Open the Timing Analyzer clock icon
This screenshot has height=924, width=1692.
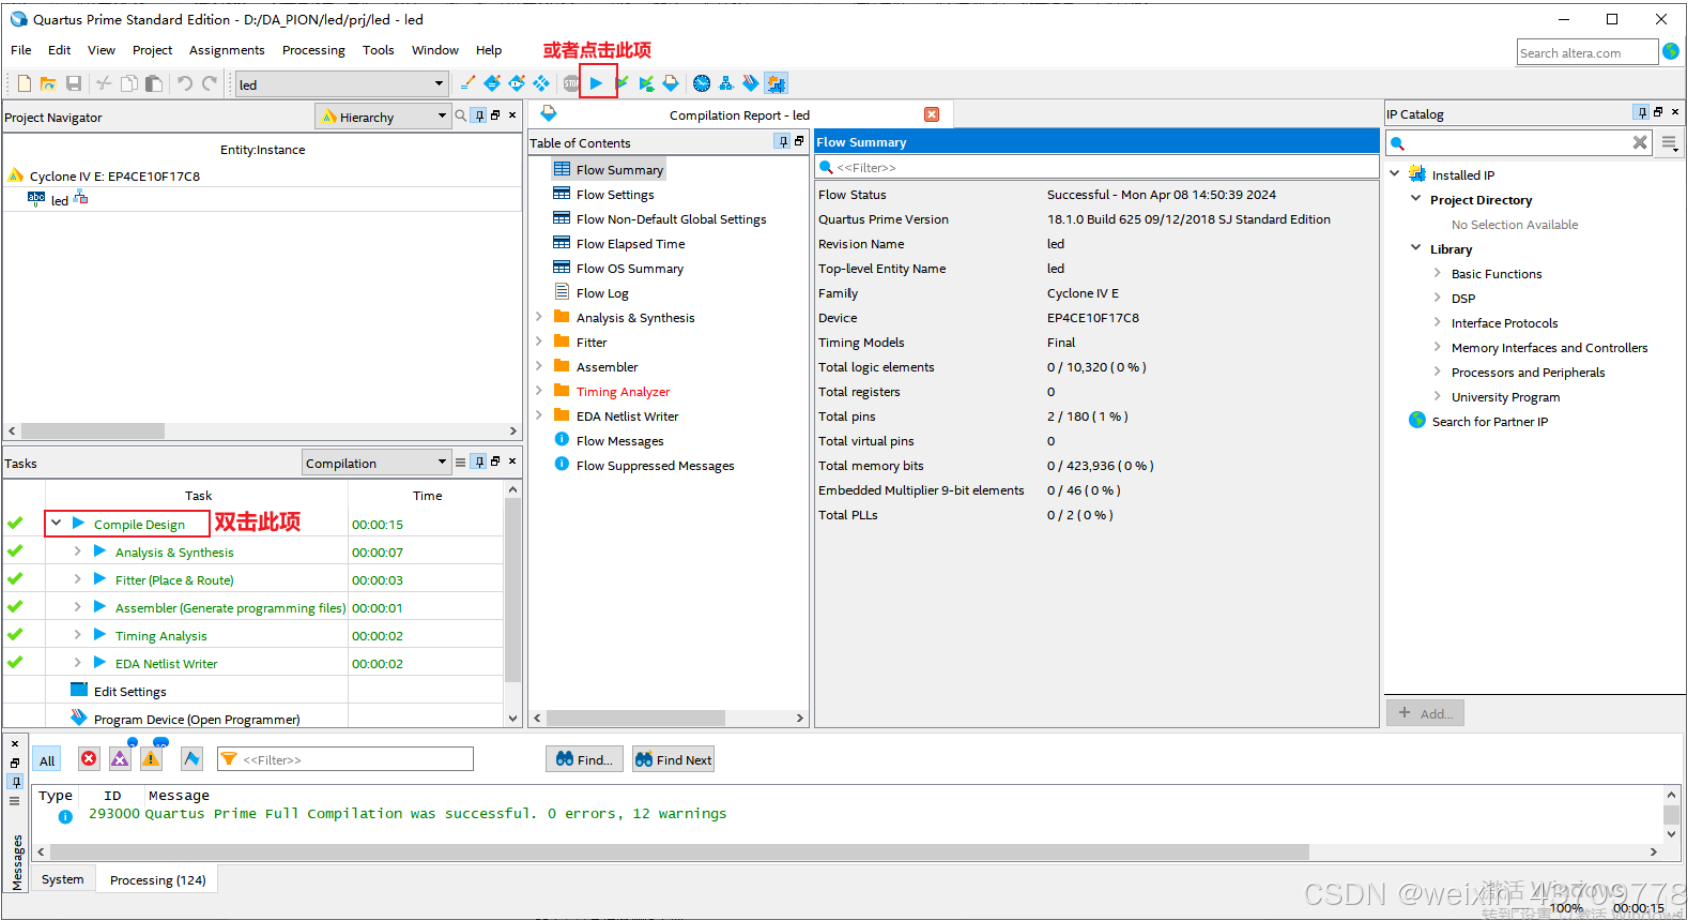click(x=702, y=83)
